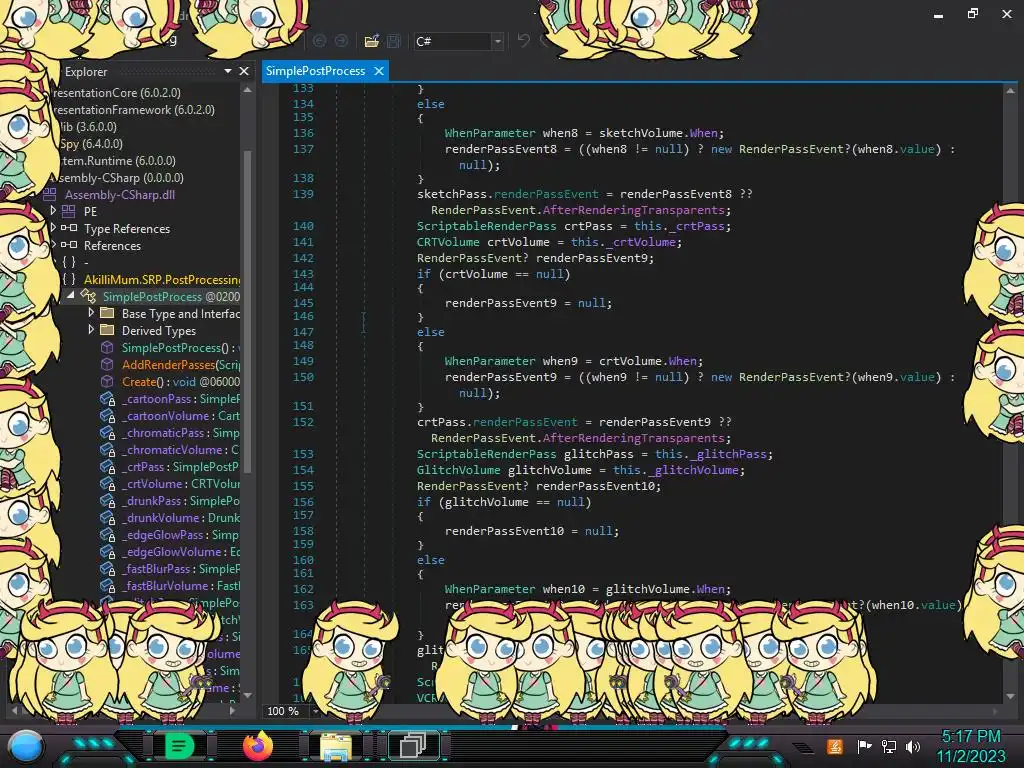Click the Type References icon
Viewport: 1024px width, 768px height.
point(69,228)
